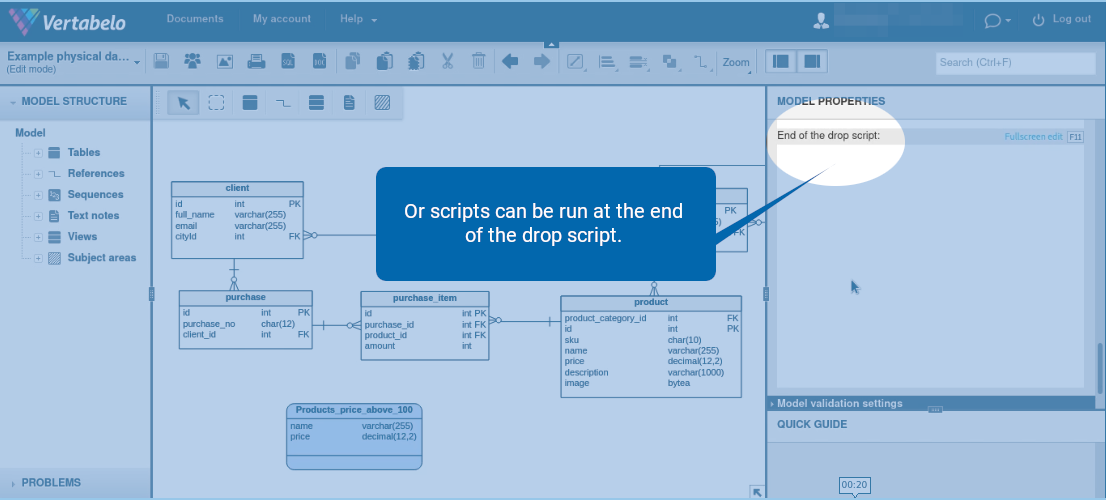Click the user profile icon
This screenshot has width=1106, height=500.
(821, 20)
